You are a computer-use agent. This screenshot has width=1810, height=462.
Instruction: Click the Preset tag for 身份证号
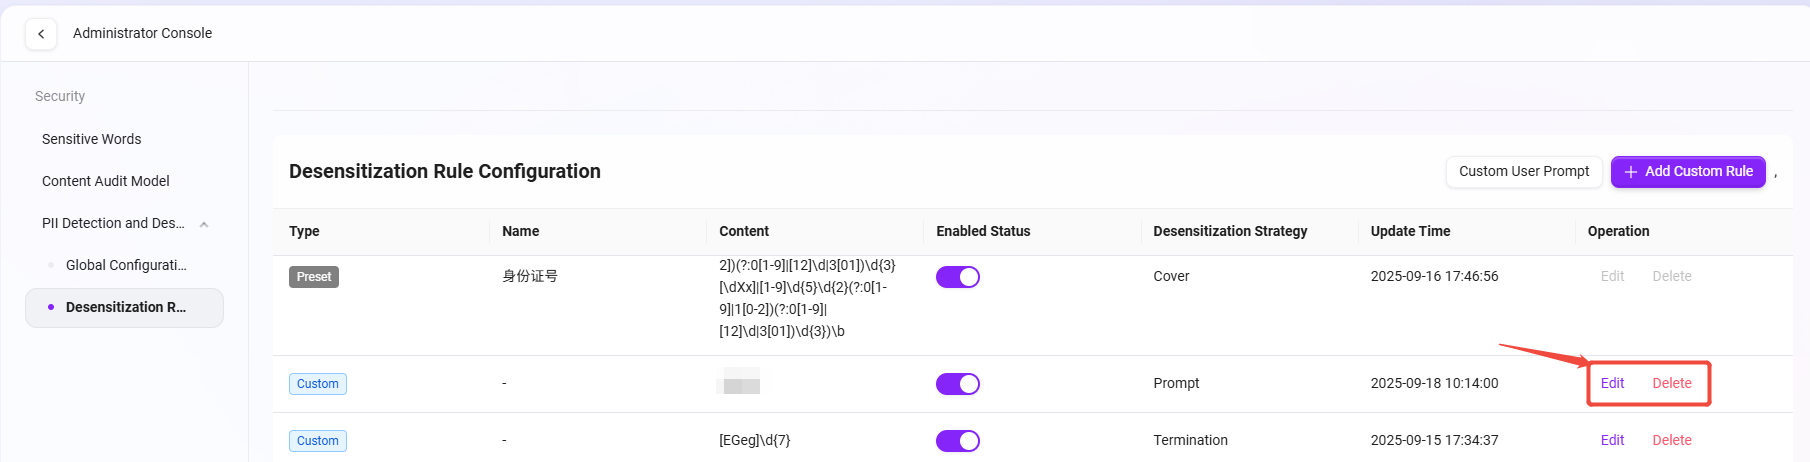(x=313, y=277)
